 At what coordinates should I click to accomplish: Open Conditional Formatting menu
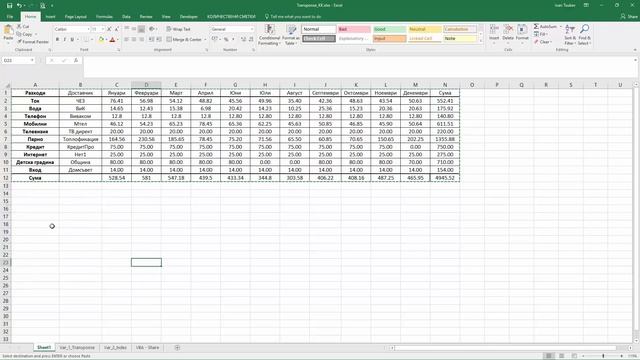269,35
